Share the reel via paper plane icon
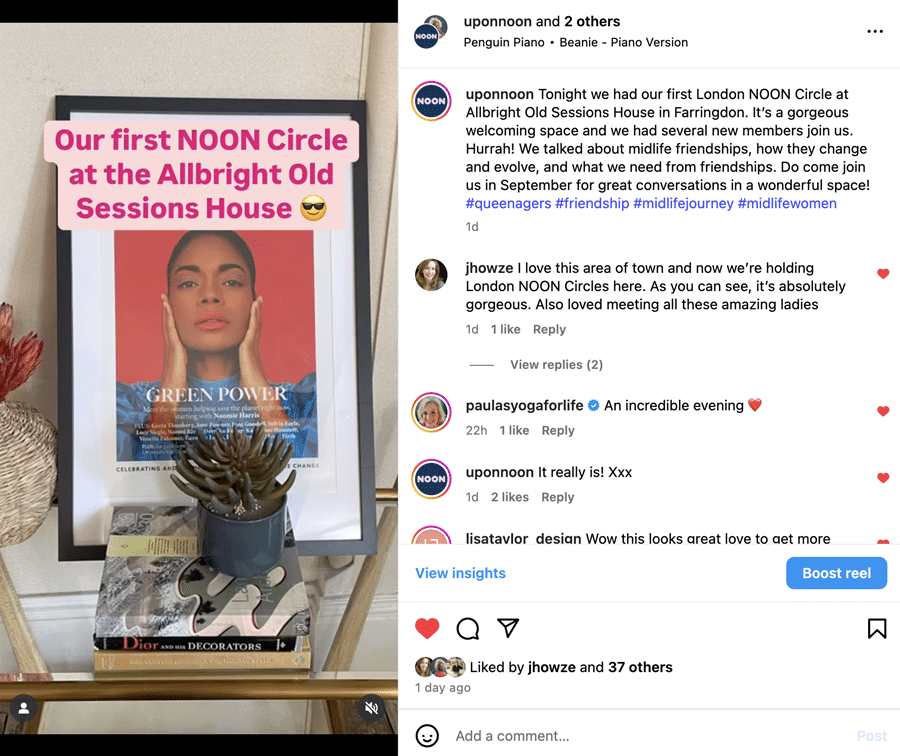 [508, 628]
